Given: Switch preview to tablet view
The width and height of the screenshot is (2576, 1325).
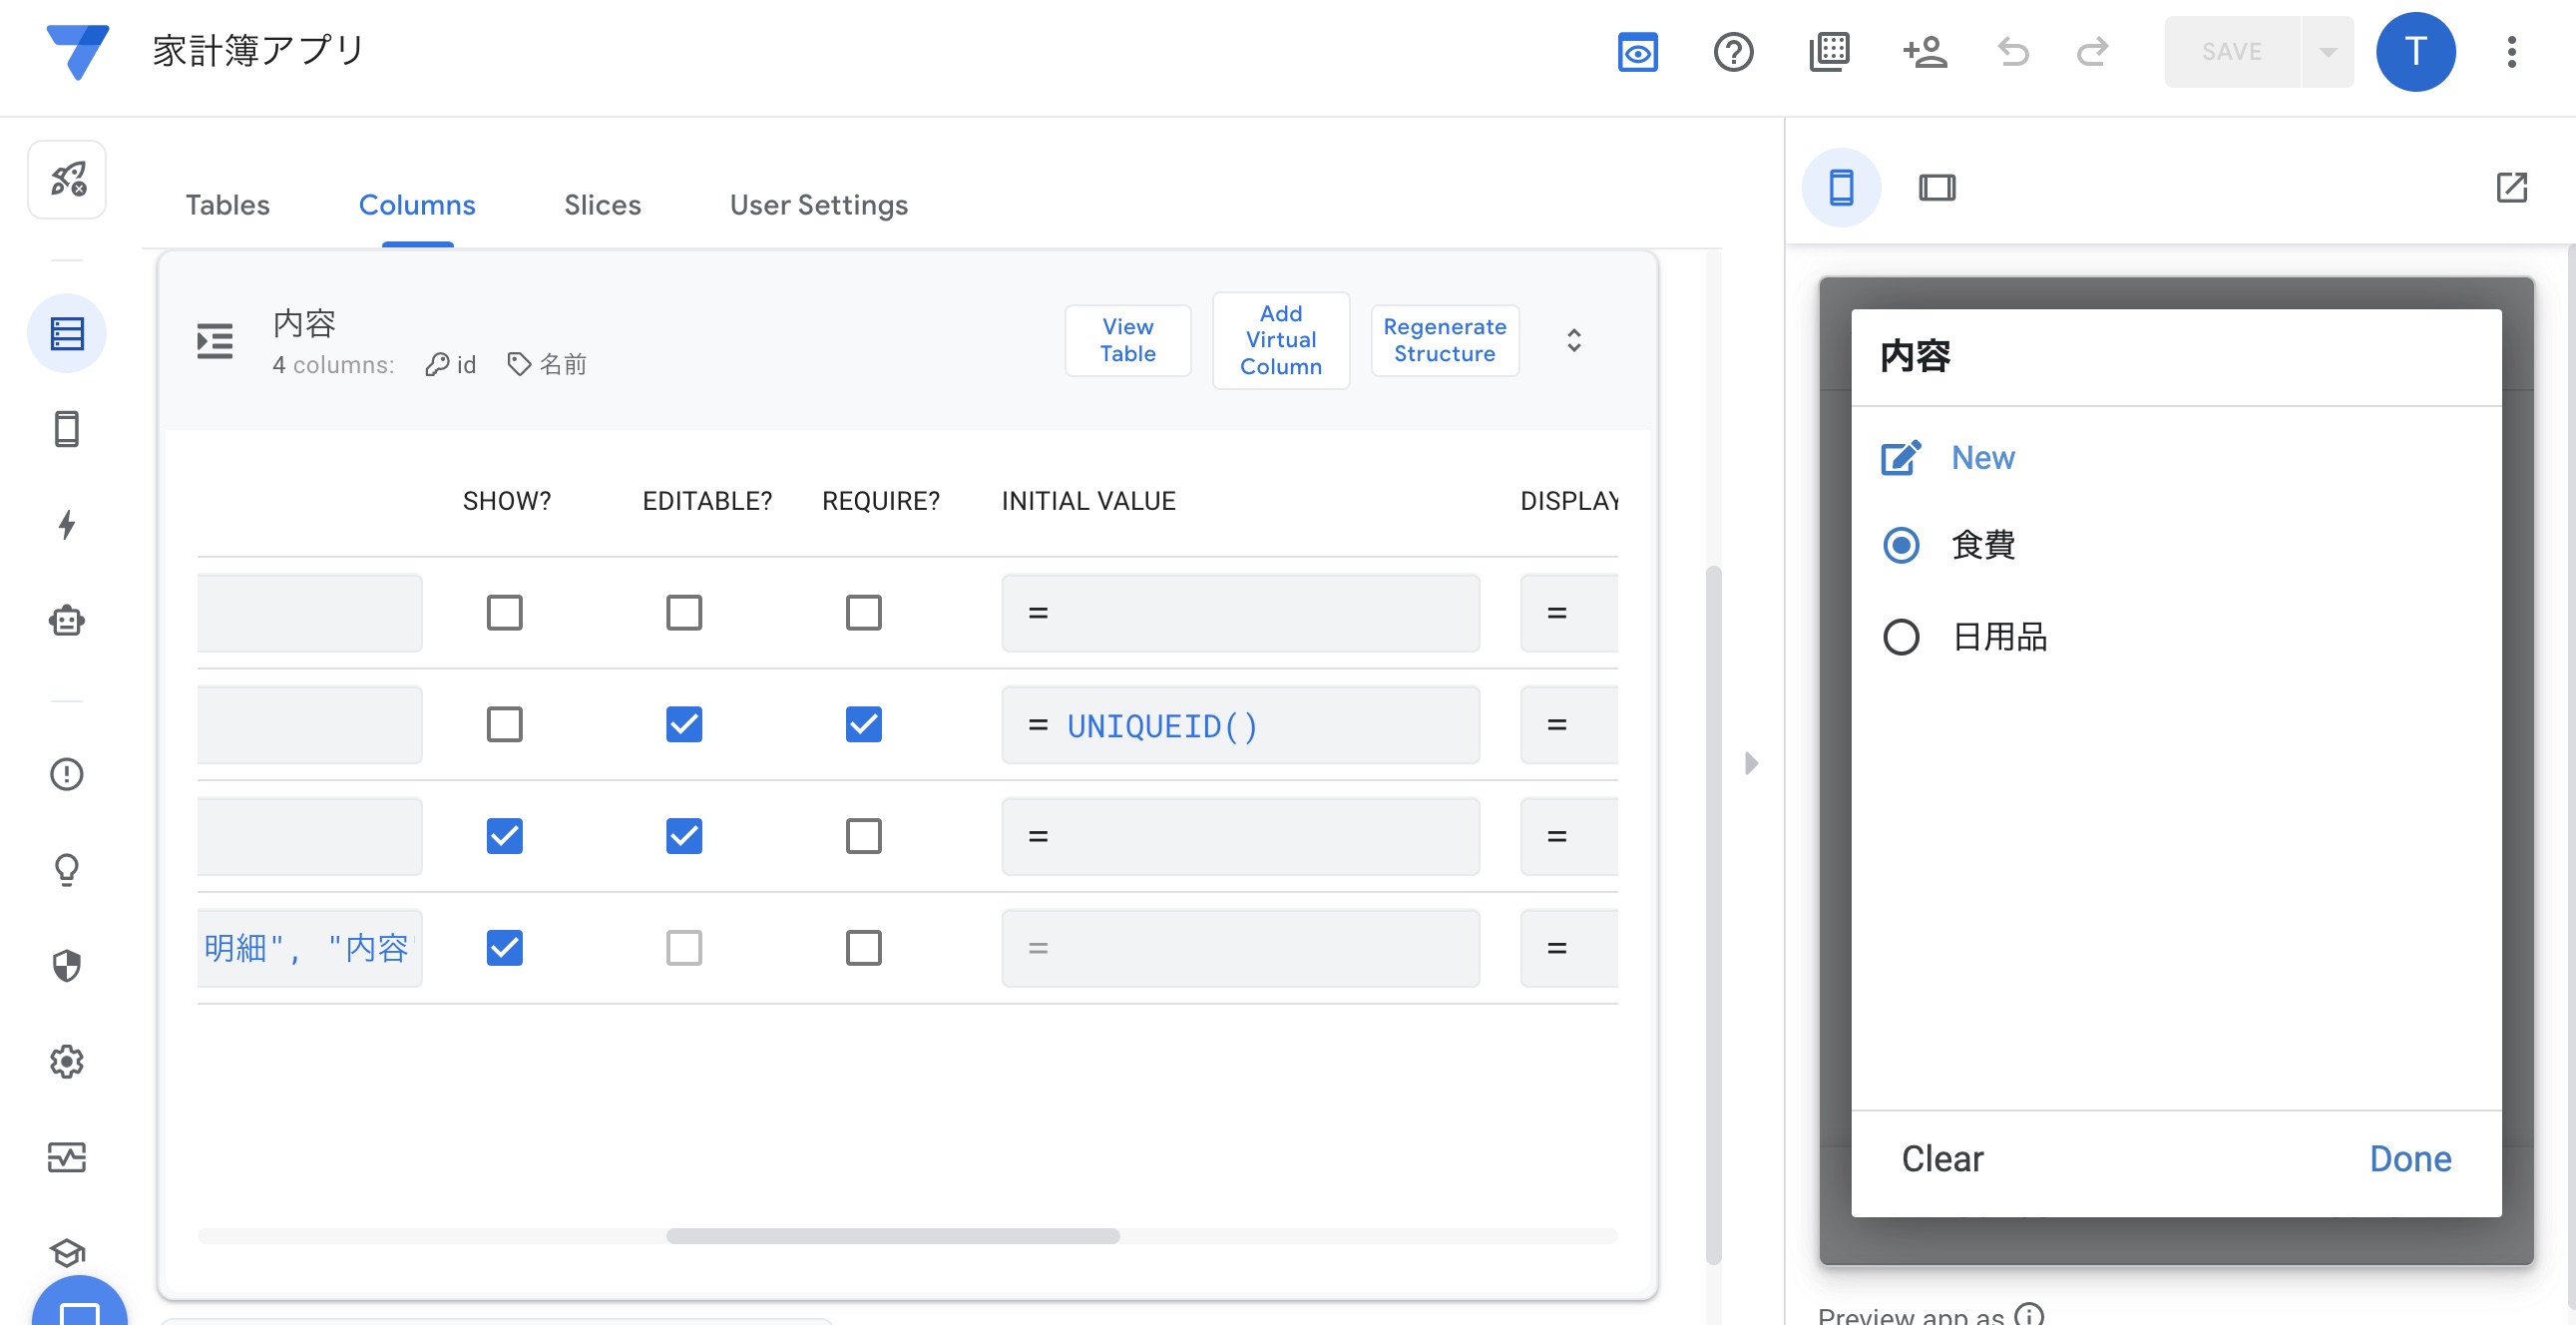Looking at the screenshot, I should tap(1936, 187).
